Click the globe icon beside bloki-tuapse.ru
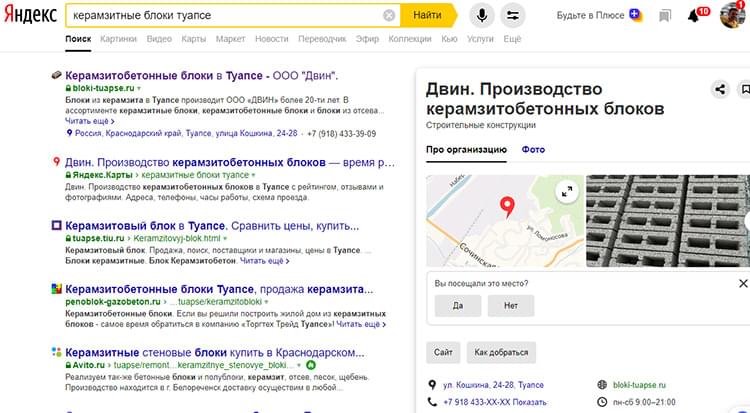Viewport: 750px width, 413px height. (602, 385)
